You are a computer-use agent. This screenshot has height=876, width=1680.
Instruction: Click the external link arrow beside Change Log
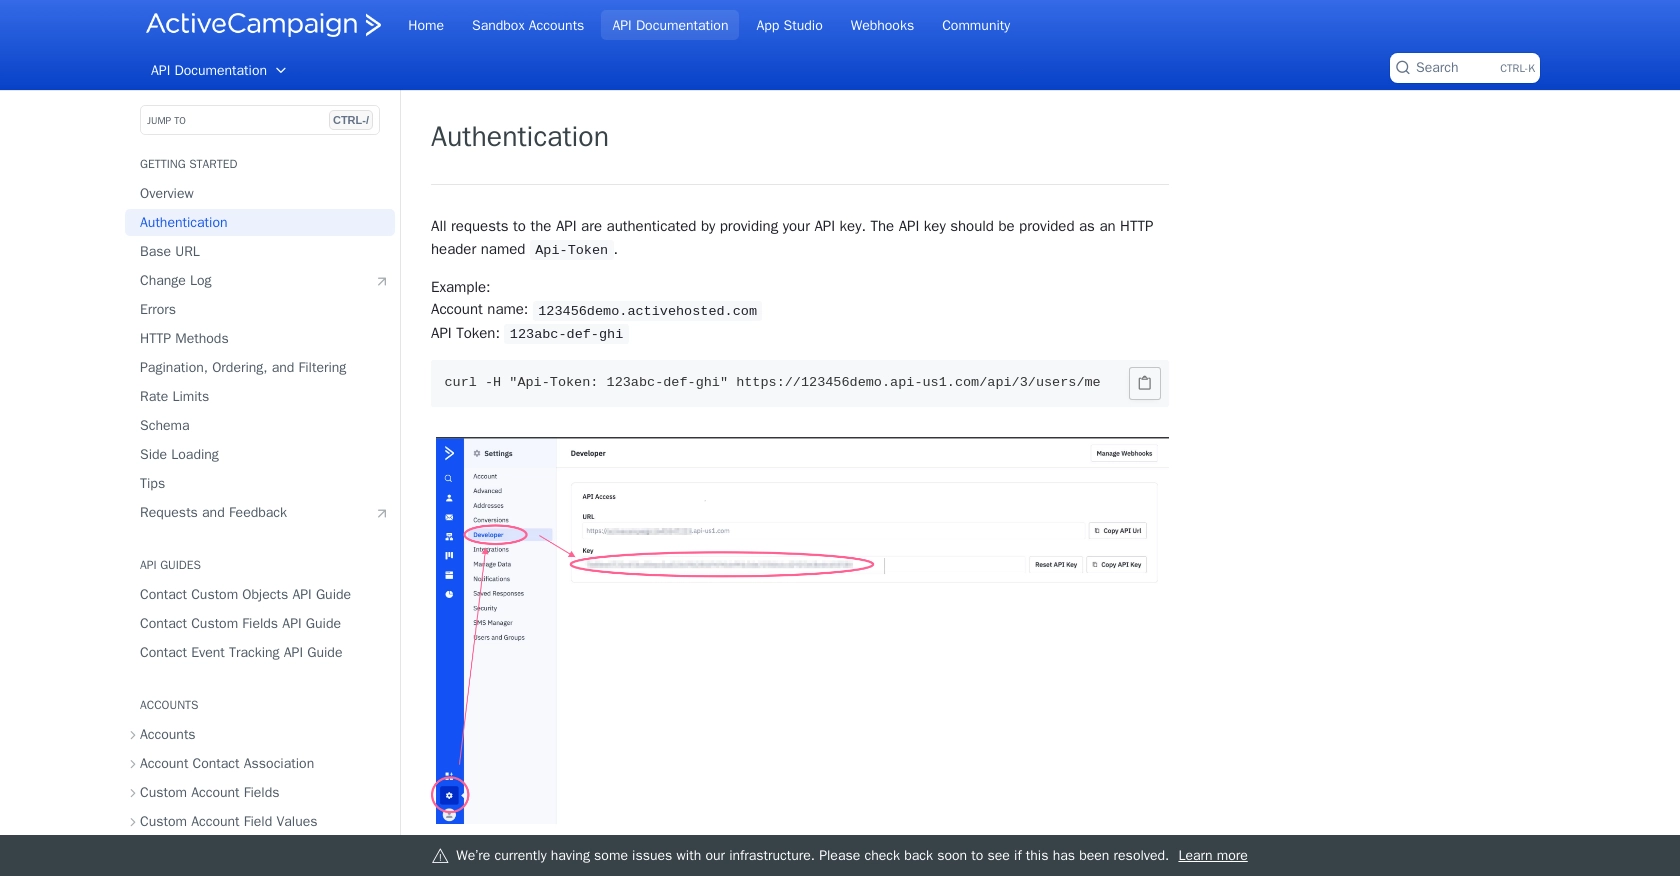381,281
